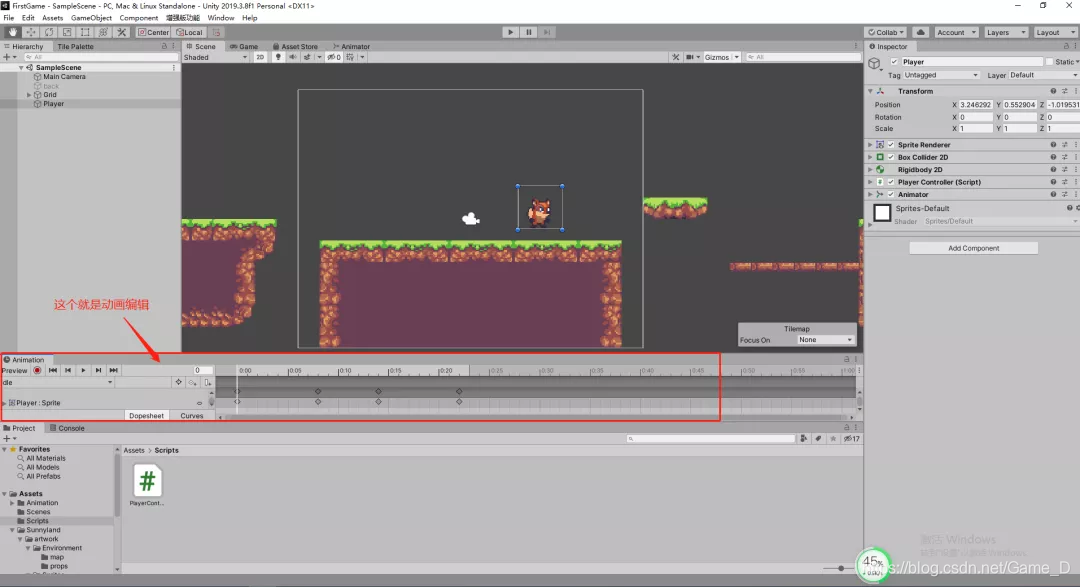
Task: Open the Account dropdown
Action: click(x=956, y=32)
